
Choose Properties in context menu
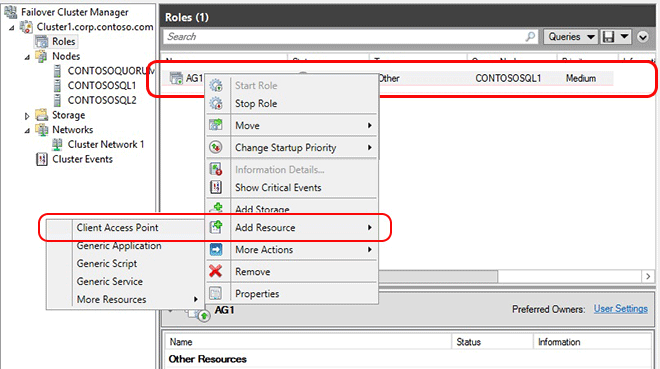pyautogui.click(x=292, y=293)
